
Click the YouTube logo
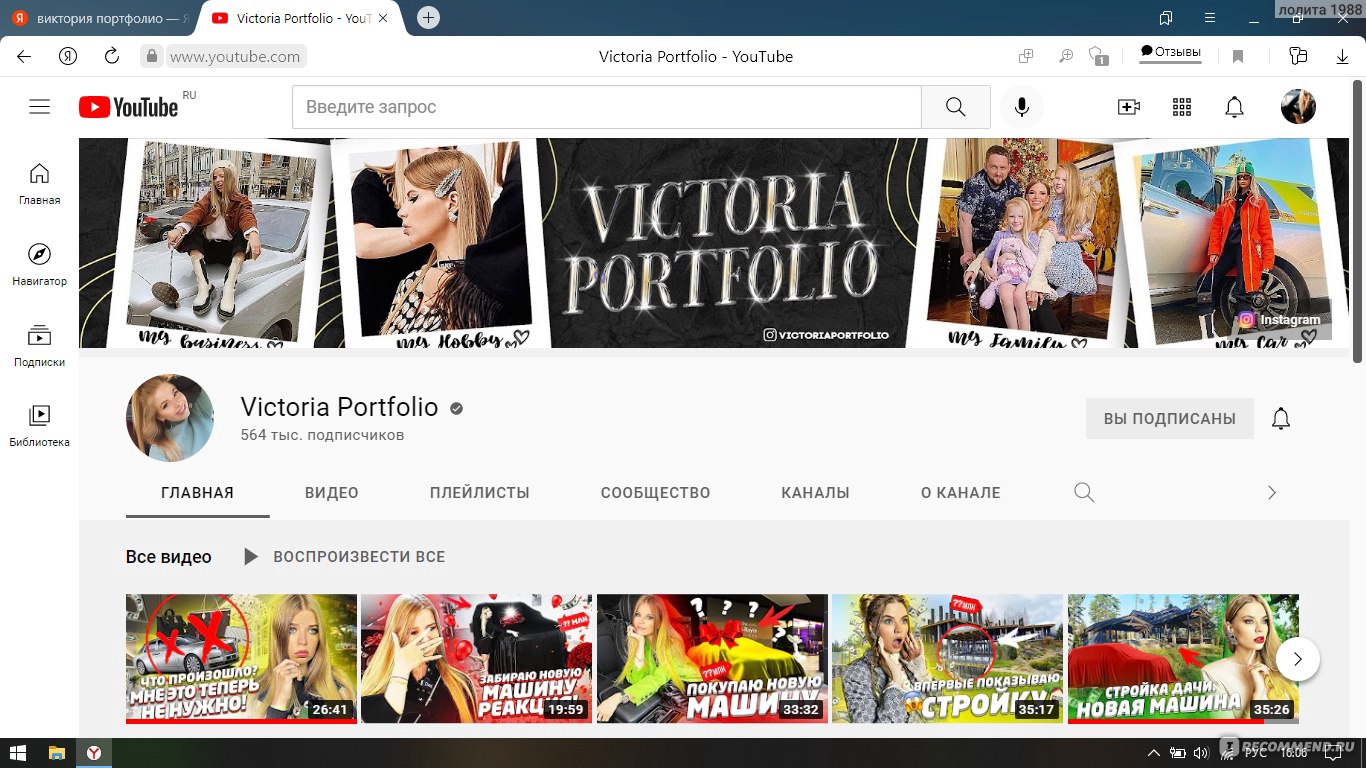pos(129,107)
